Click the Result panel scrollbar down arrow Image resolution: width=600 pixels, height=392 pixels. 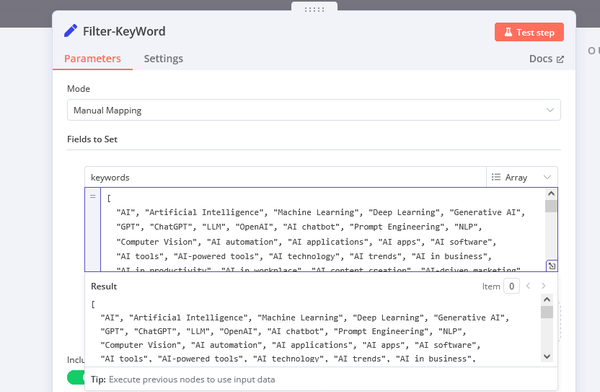pyautogui.click(x=547, y=356)
